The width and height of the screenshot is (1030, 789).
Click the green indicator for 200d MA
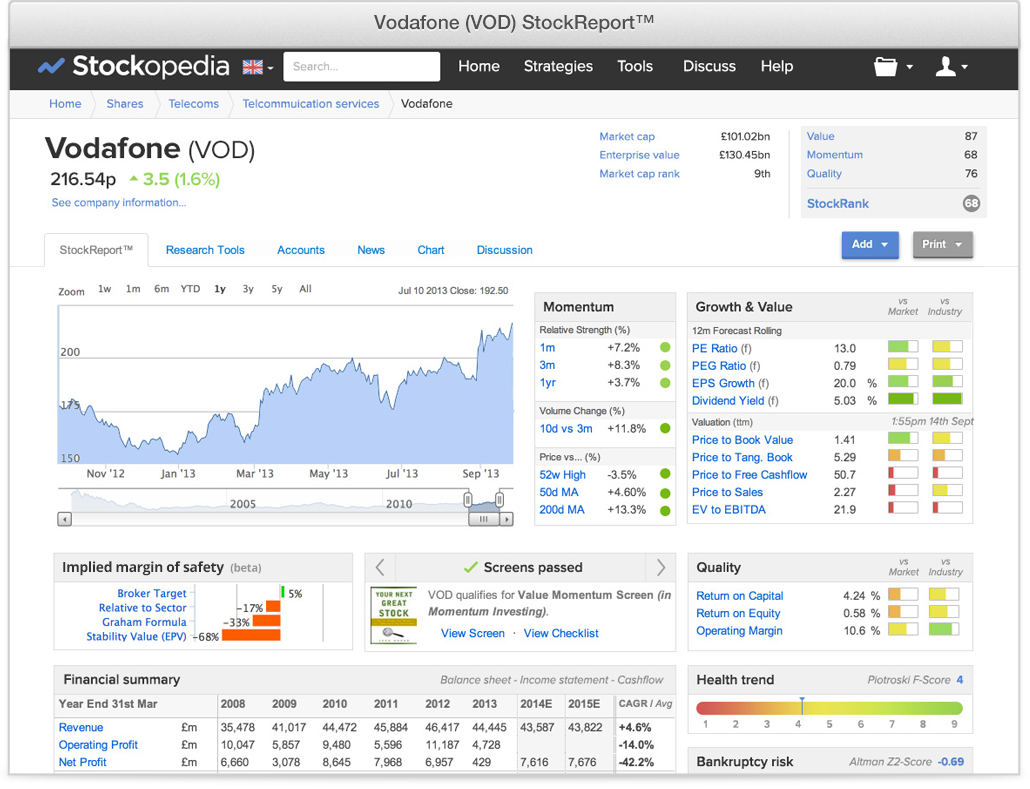click(x=665, y=510)
